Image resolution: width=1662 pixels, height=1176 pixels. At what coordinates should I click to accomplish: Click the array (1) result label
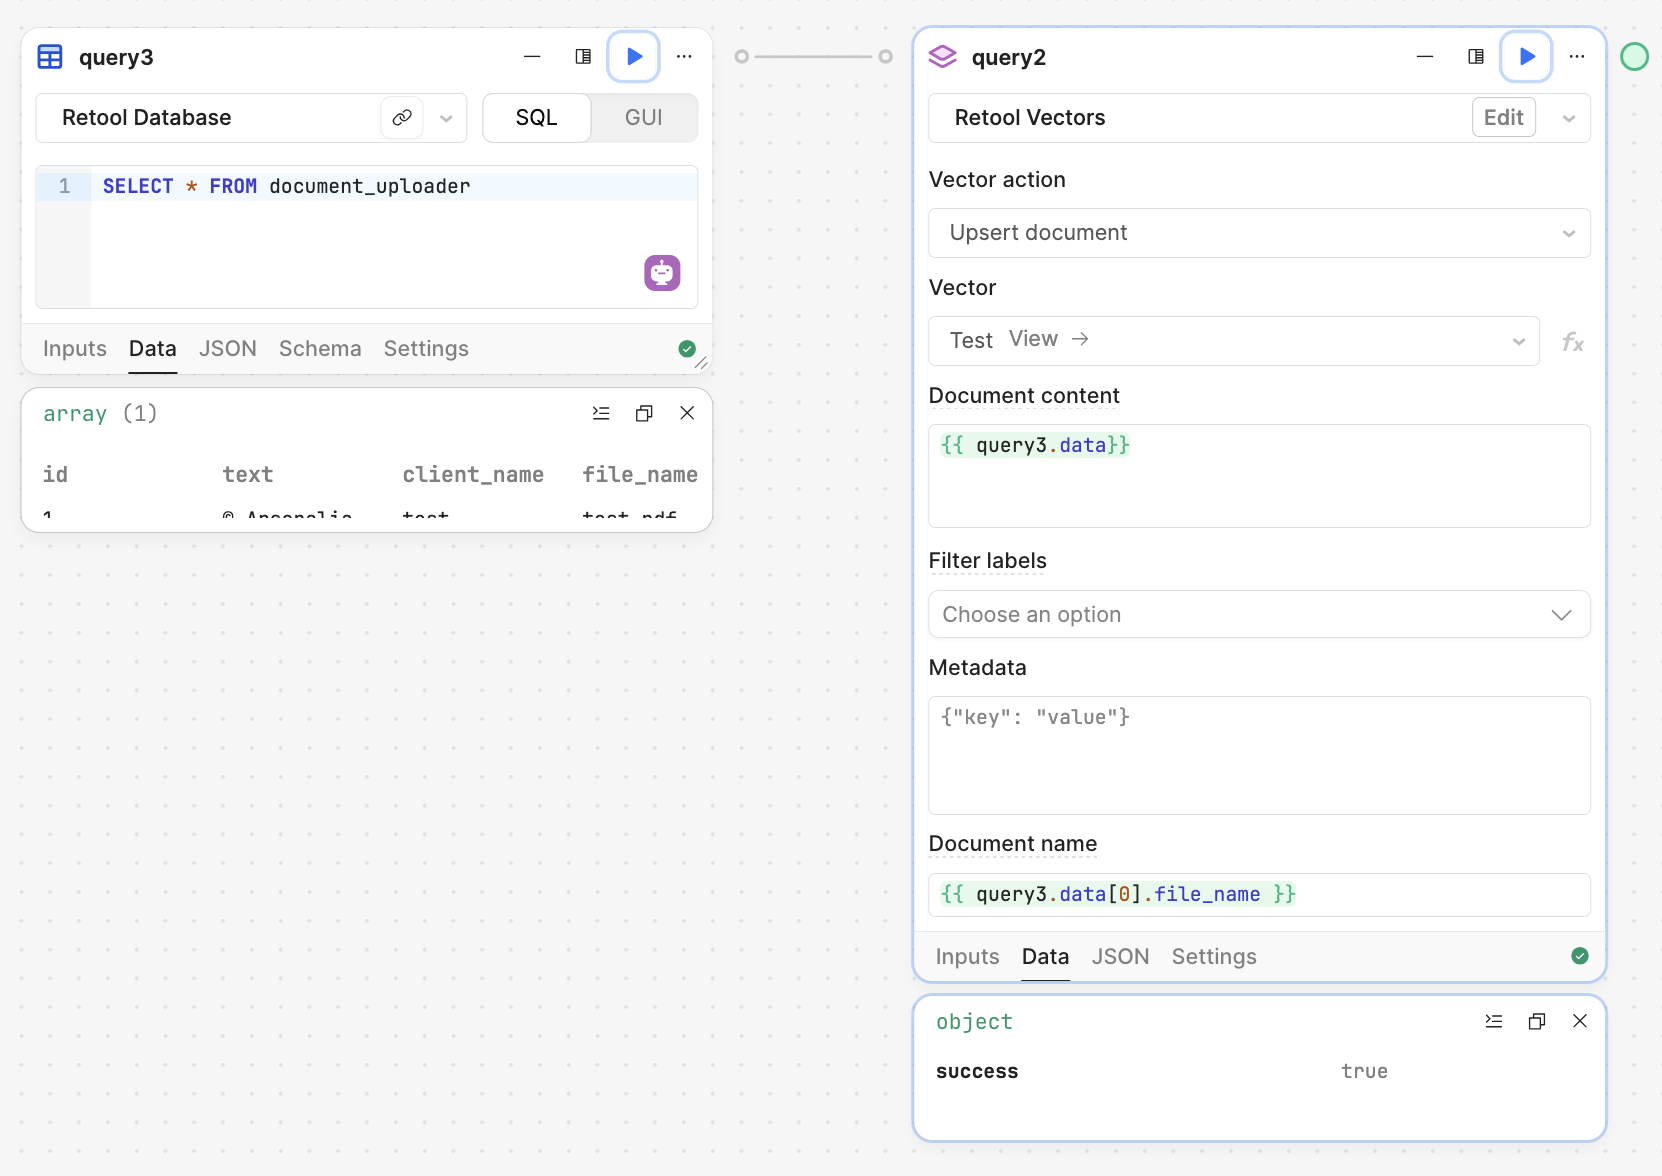click(100, 414)
